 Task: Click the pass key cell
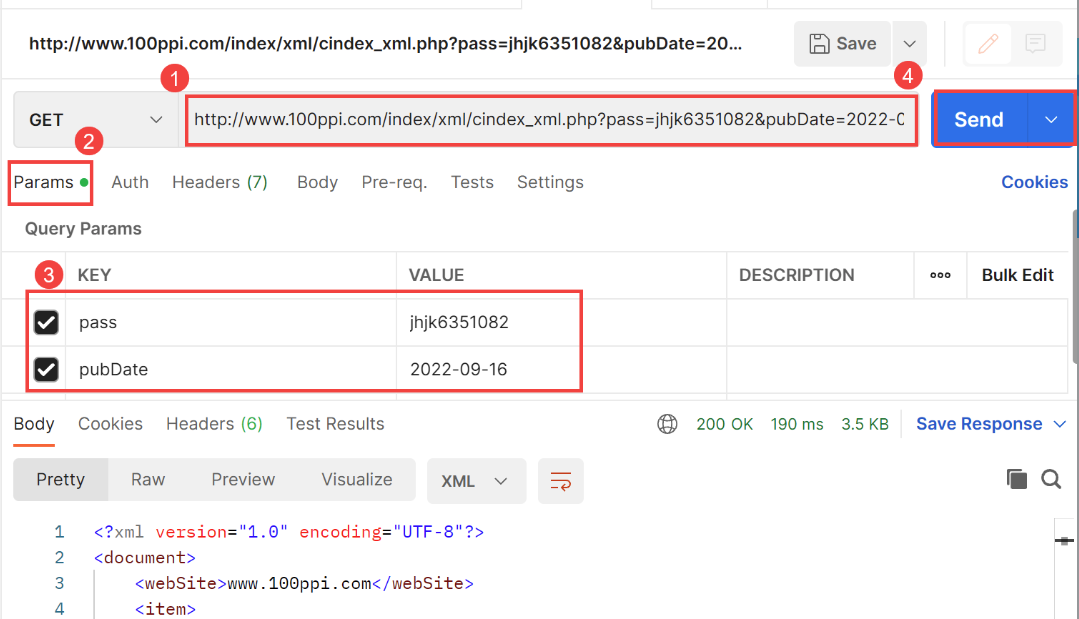(x=231, y=323)
